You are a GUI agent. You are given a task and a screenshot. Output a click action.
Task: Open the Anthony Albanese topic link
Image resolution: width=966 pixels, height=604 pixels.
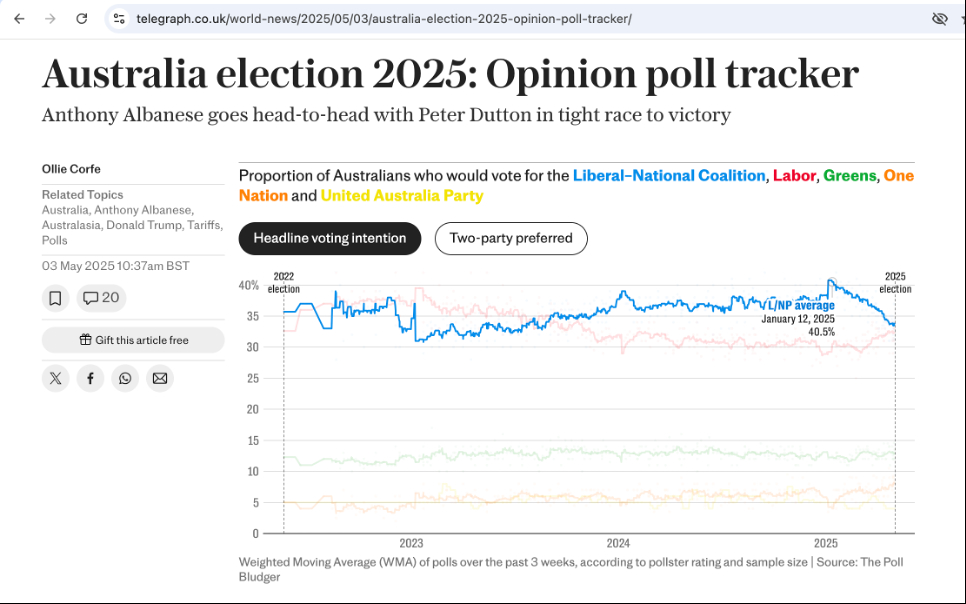146,210
